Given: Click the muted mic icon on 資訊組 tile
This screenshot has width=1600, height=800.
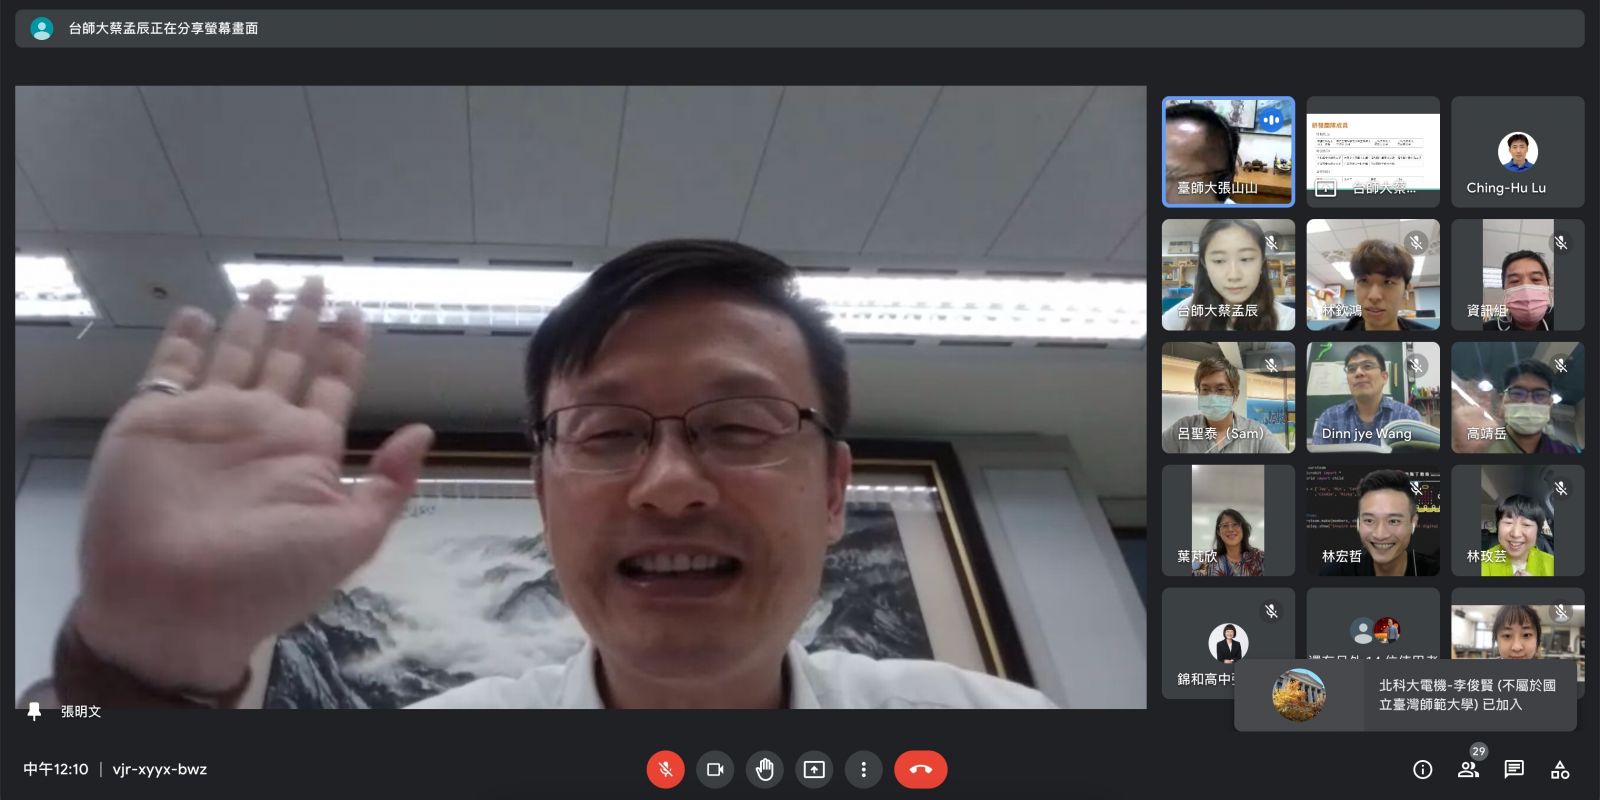Looking at the screenshot, I should pos(1561,242).
